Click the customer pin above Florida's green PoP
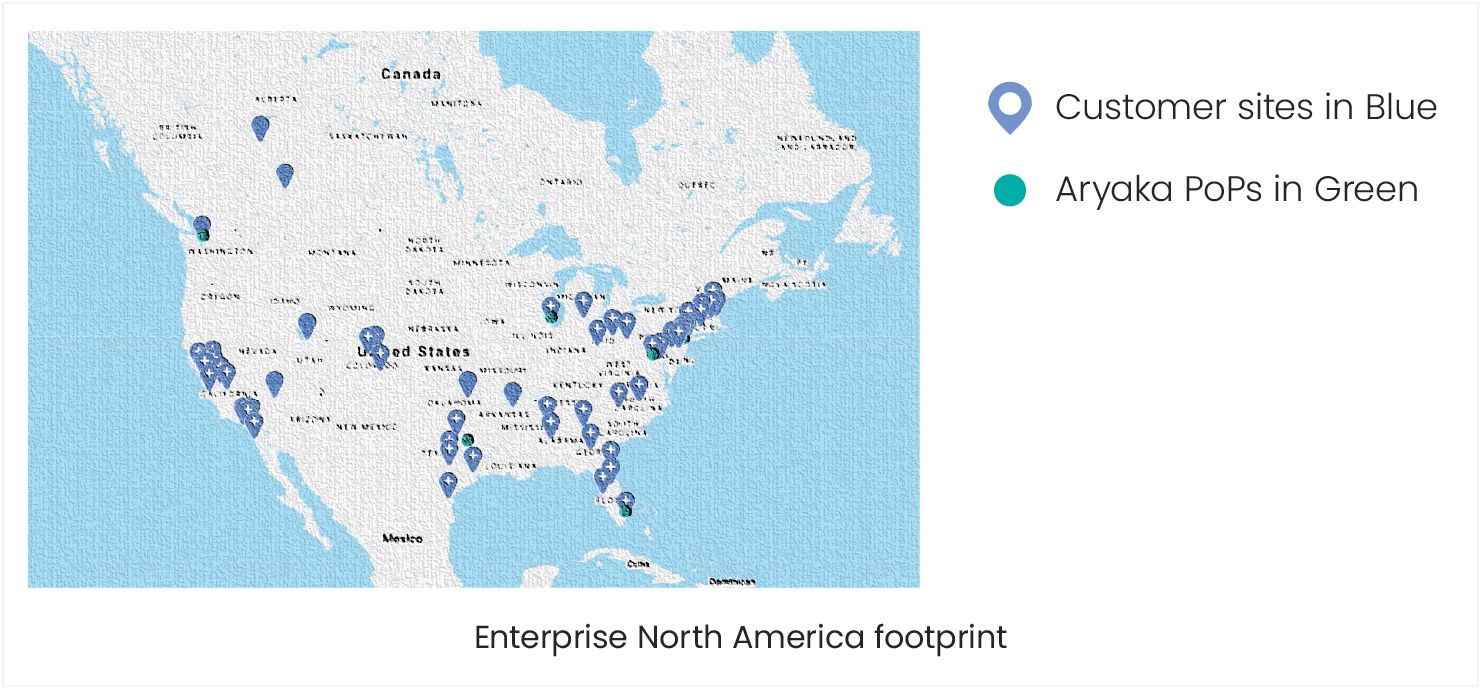 [x=625, y=499]
